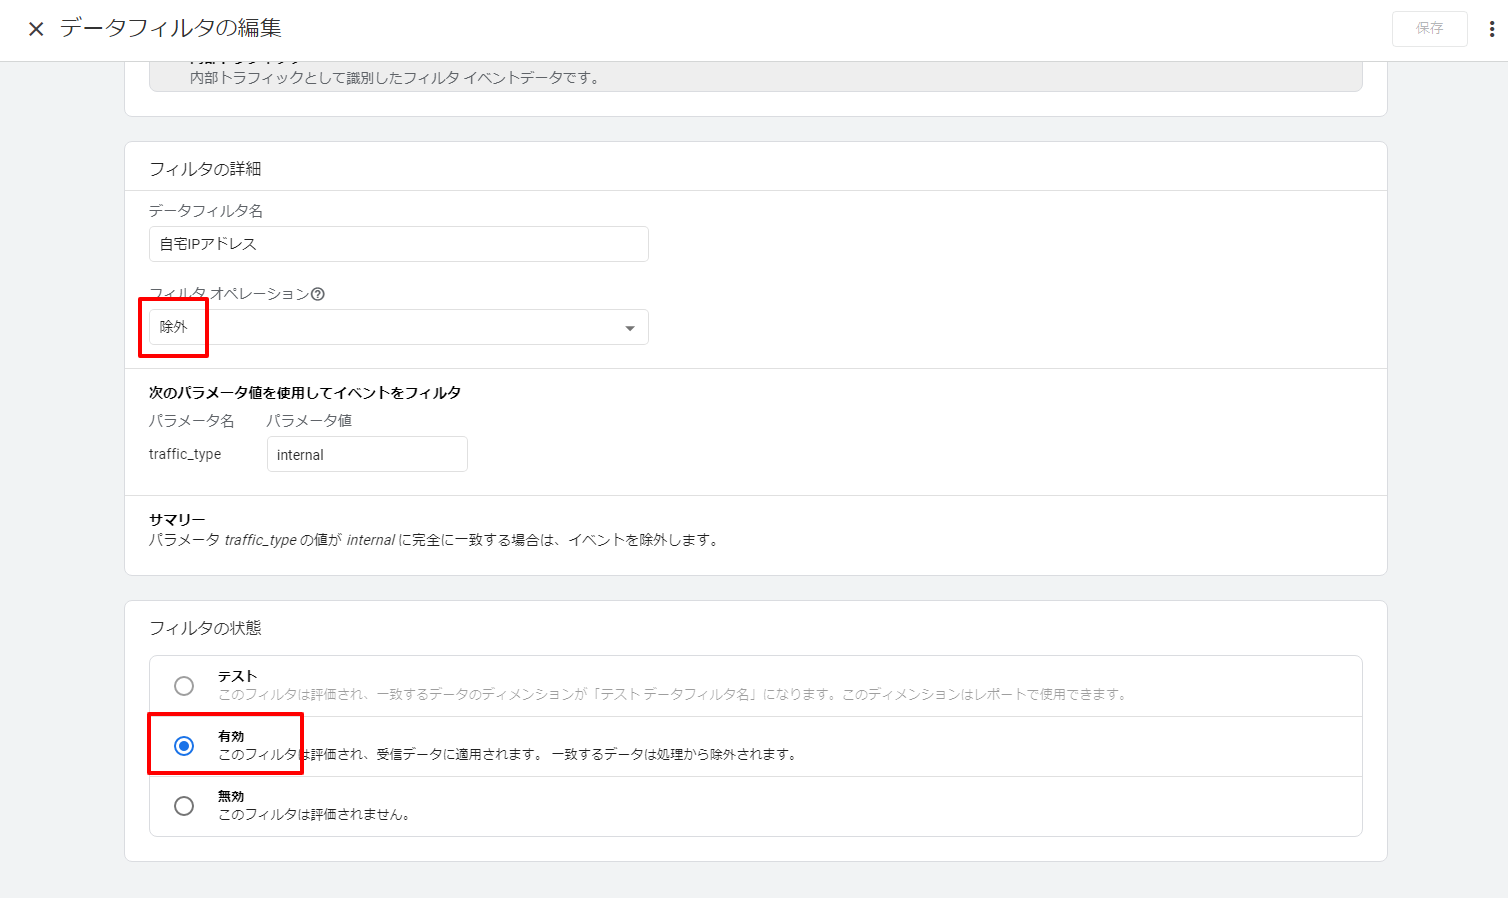This screenshot has height=898, width=1508.
Task: Click the traffic_type parameter name
Action: pos(185,454)
